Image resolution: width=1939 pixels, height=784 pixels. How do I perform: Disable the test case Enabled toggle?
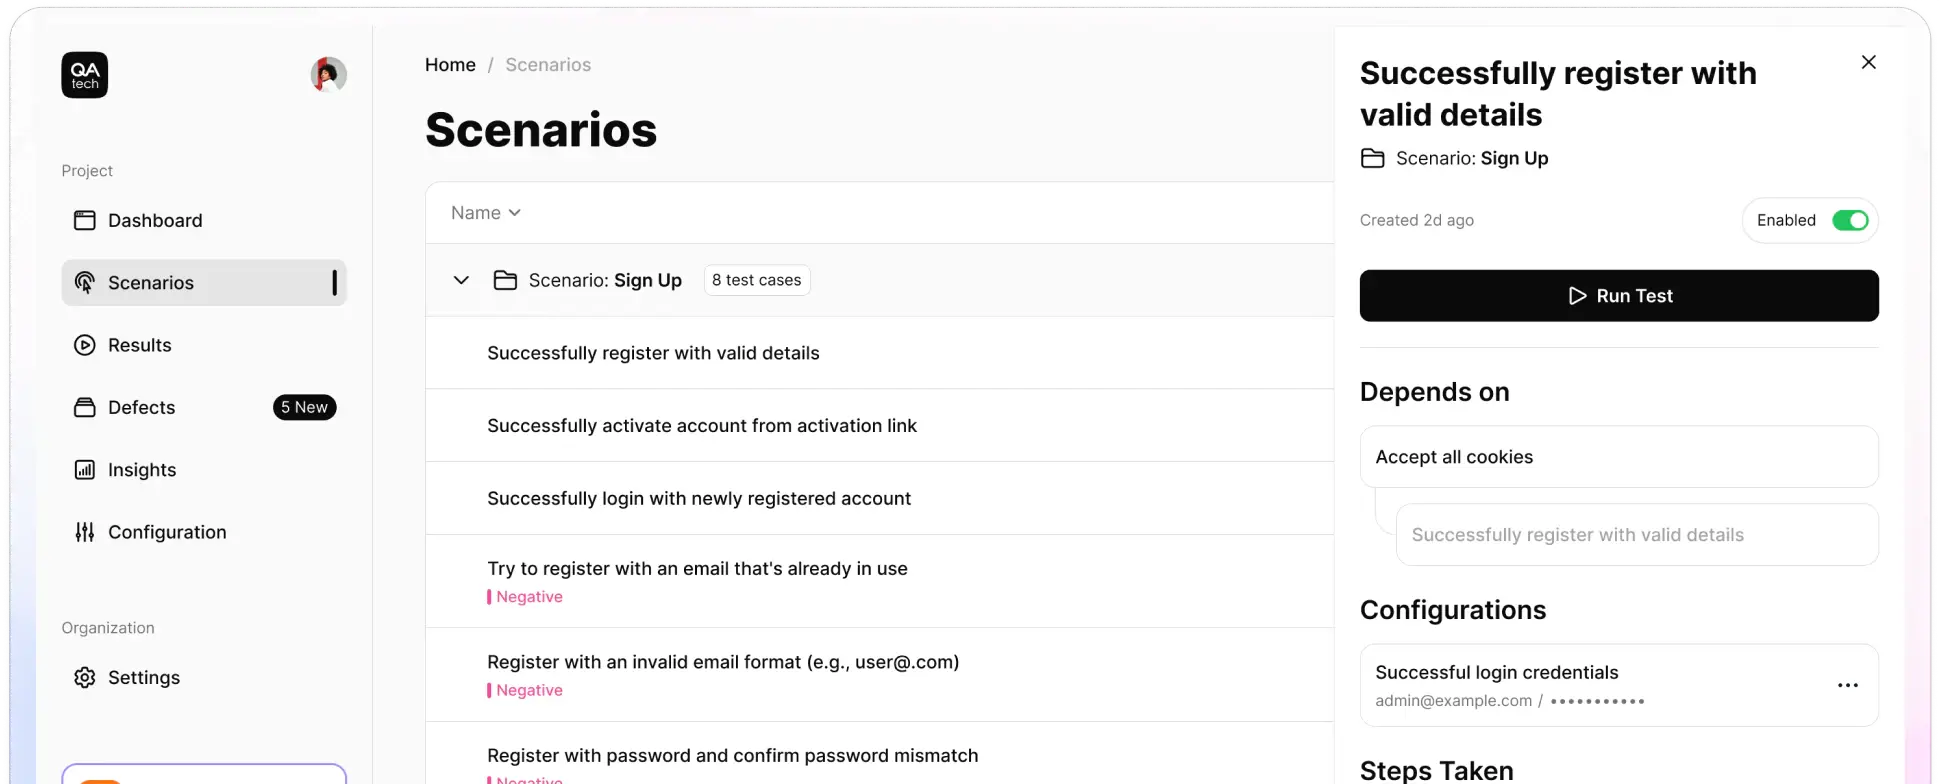[1849, 220]
